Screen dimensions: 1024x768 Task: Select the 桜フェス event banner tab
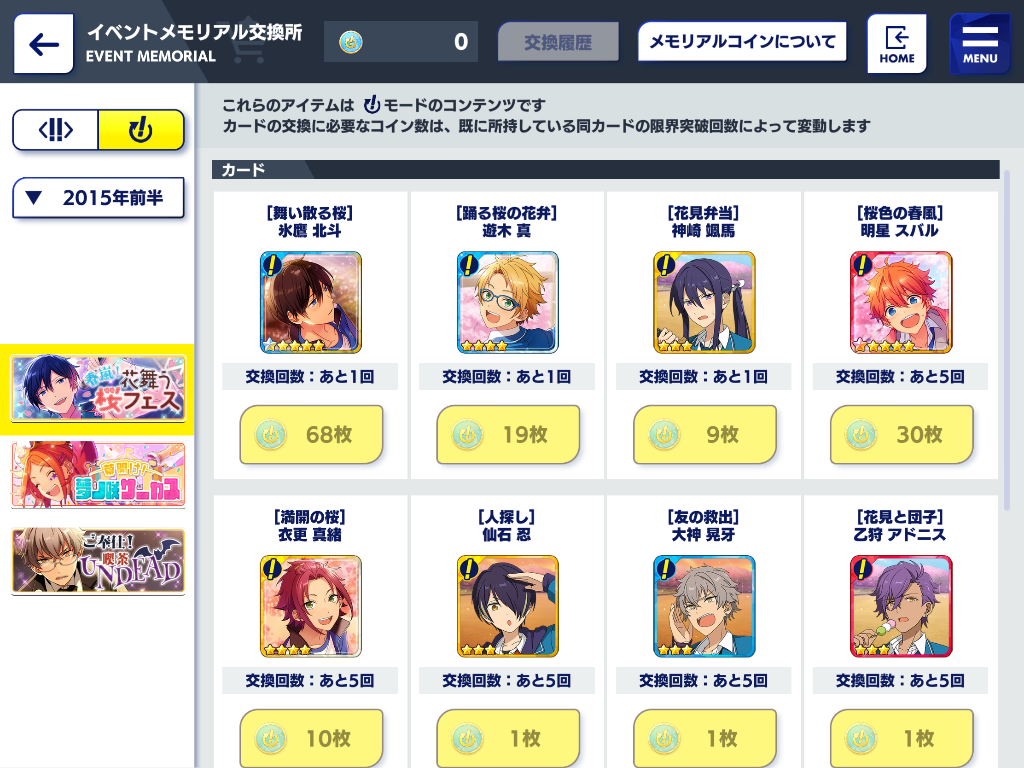coord(98,389)
